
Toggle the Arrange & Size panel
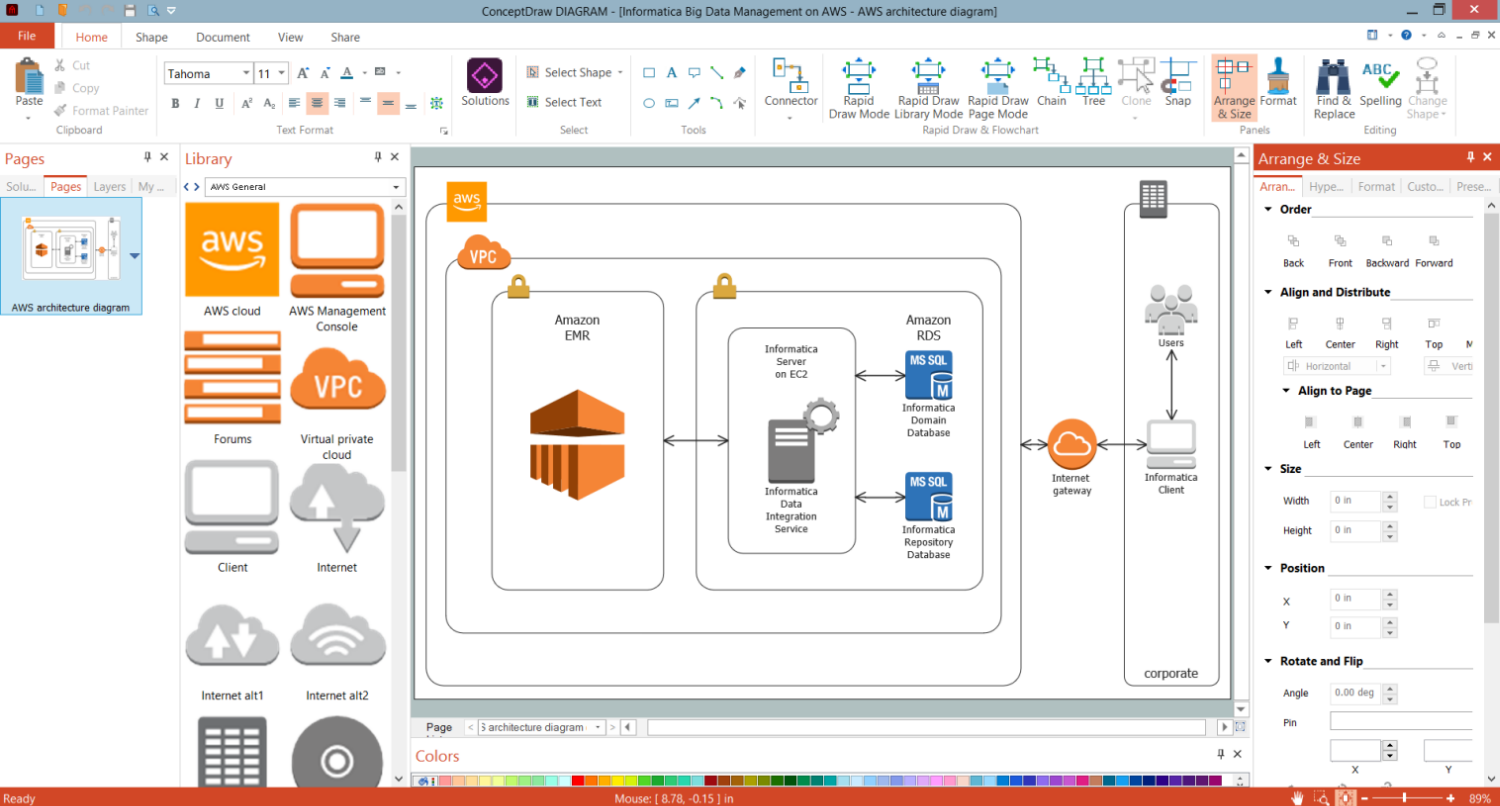(x=1234, y=88)
